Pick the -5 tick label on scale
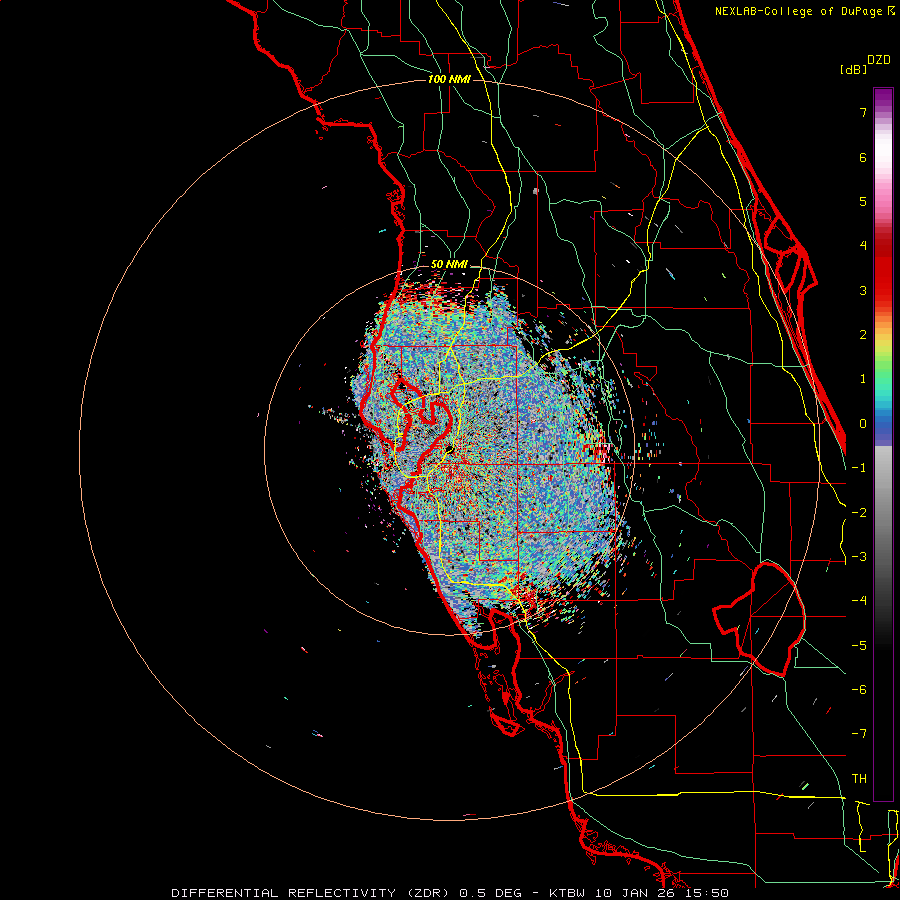 (859, 646)
